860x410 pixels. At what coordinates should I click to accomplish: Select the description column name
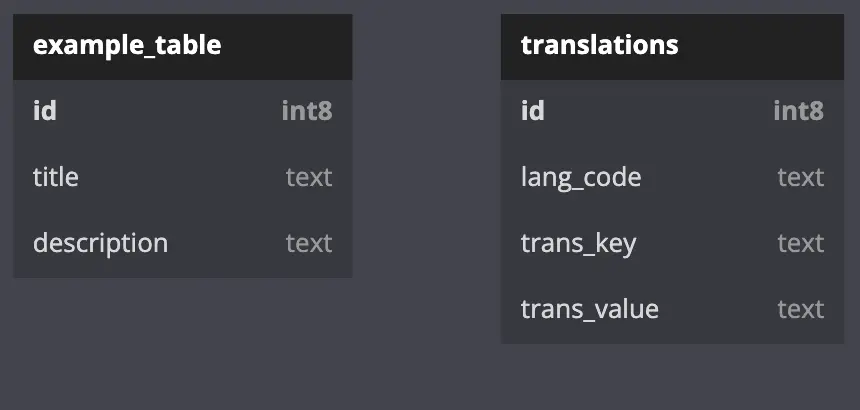[x=100, y=243]
